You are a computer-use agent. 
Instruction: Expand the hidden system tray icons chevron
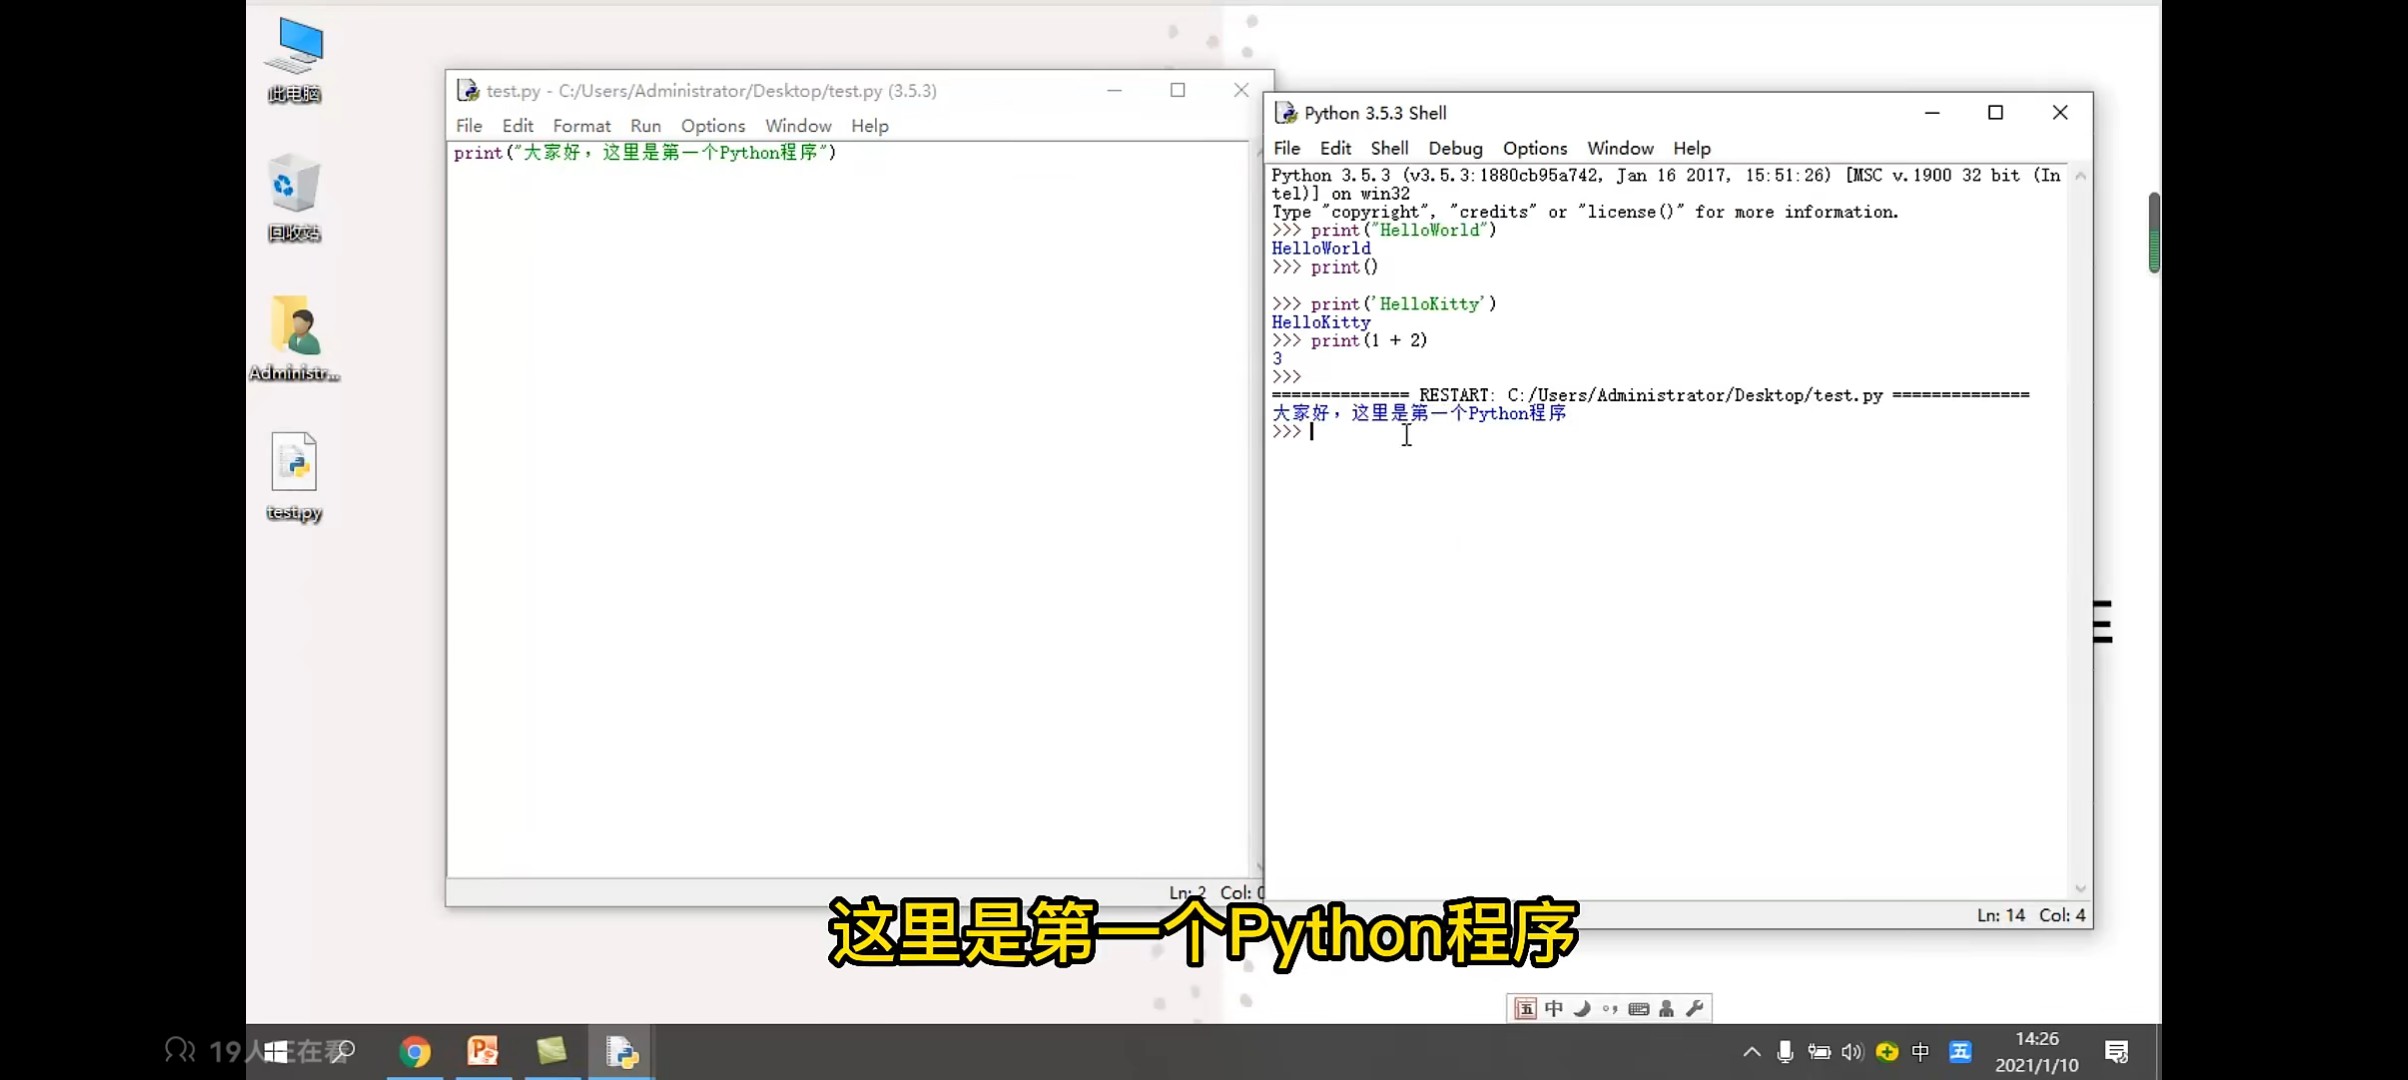[x=1752, y=1052]
